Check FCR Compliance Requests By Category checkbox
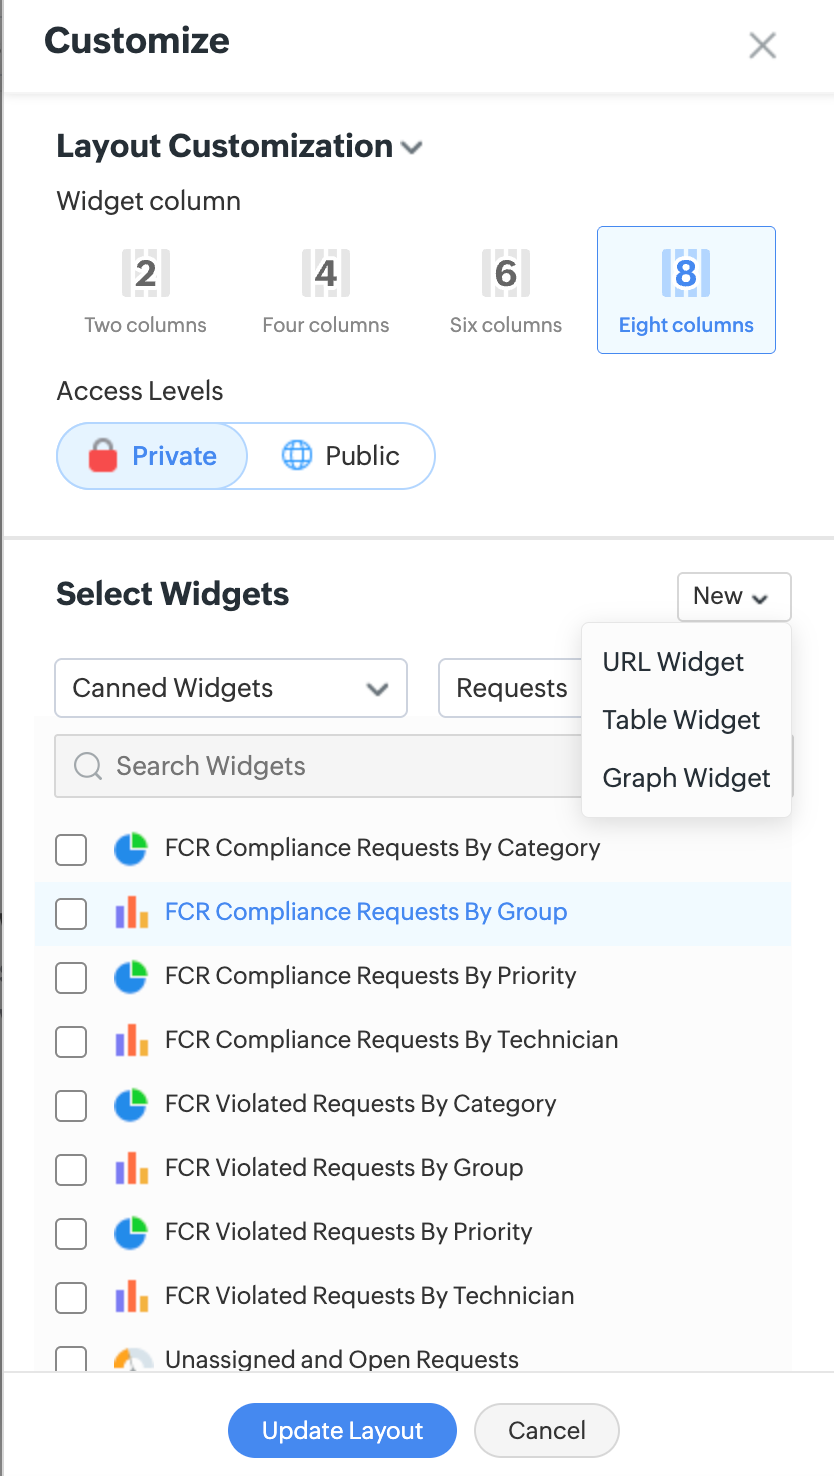This screenshot has height=1476, width=834. click(71, 850)
